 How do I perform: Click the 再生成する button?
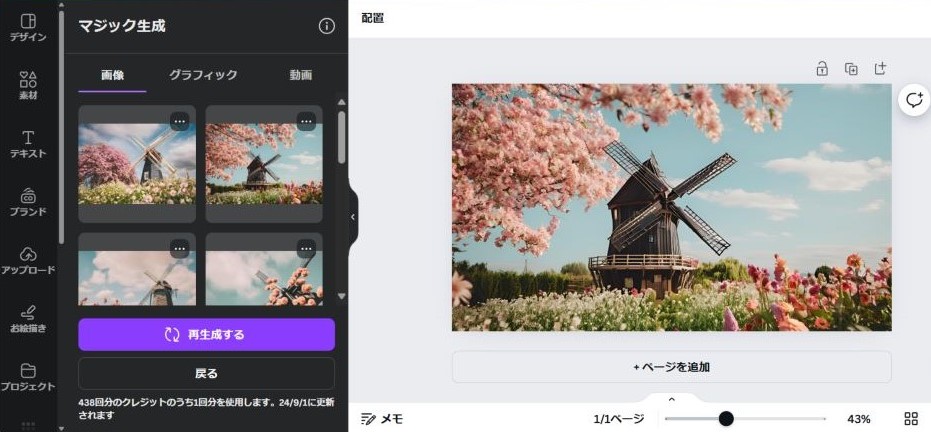point(207,335)
